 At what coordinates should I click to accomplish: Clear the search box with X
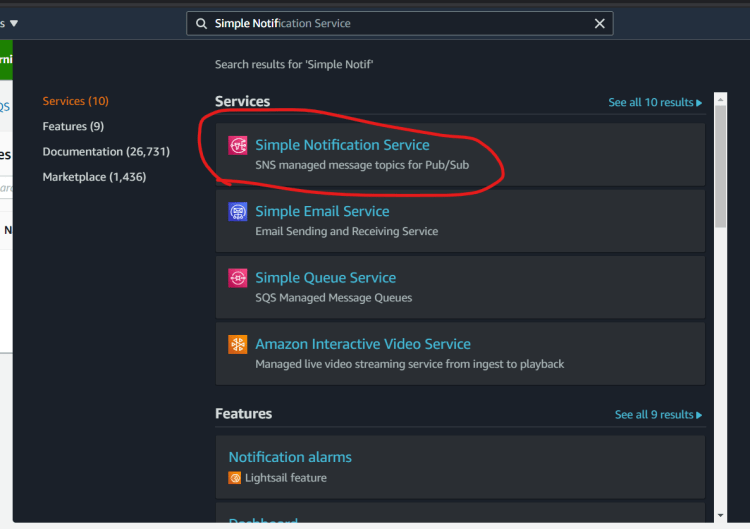599,23
